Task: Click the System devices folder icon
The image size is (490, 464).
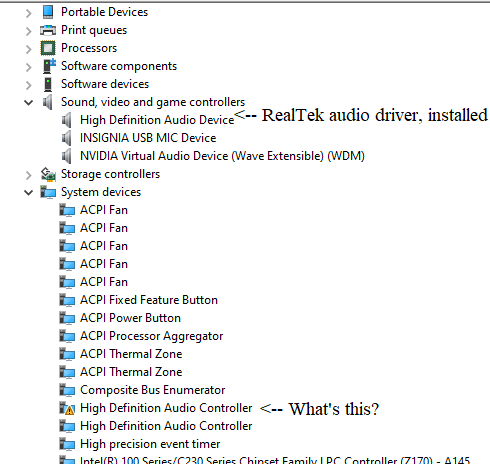Action: [48, 192]
